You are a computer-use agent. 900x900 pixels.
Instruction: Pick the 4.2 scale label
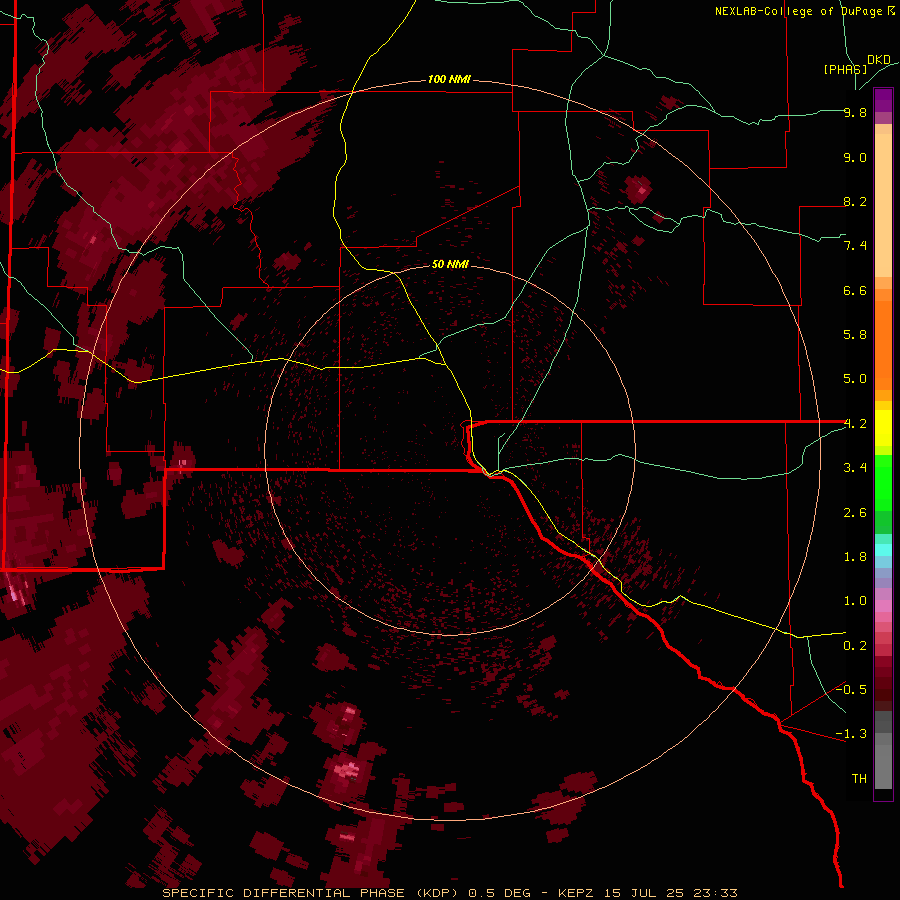pos(855,424)
